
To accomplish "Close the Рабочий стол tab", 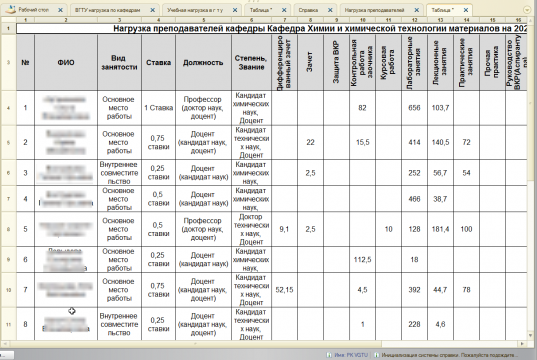I will 60,10.
